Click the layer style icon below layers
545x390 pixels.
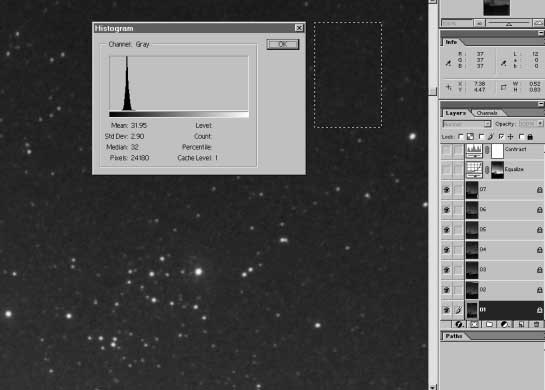pos(459,324)
